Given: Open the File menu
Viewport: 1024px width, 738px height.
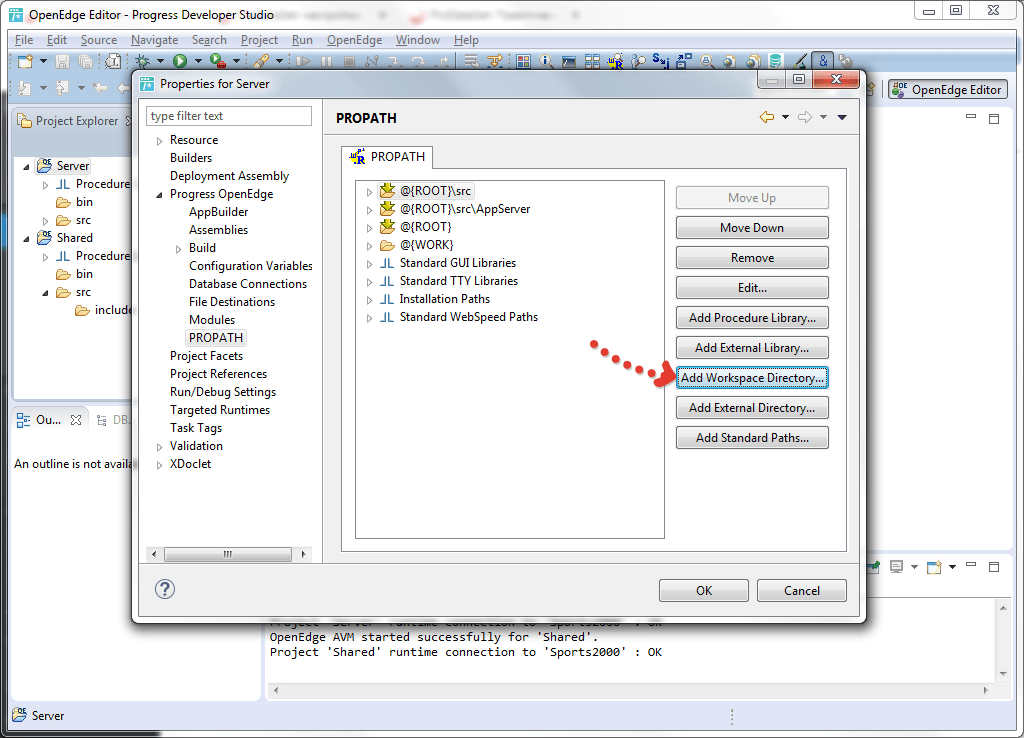Looking at the screenshot, I should (x=24, y=40).
